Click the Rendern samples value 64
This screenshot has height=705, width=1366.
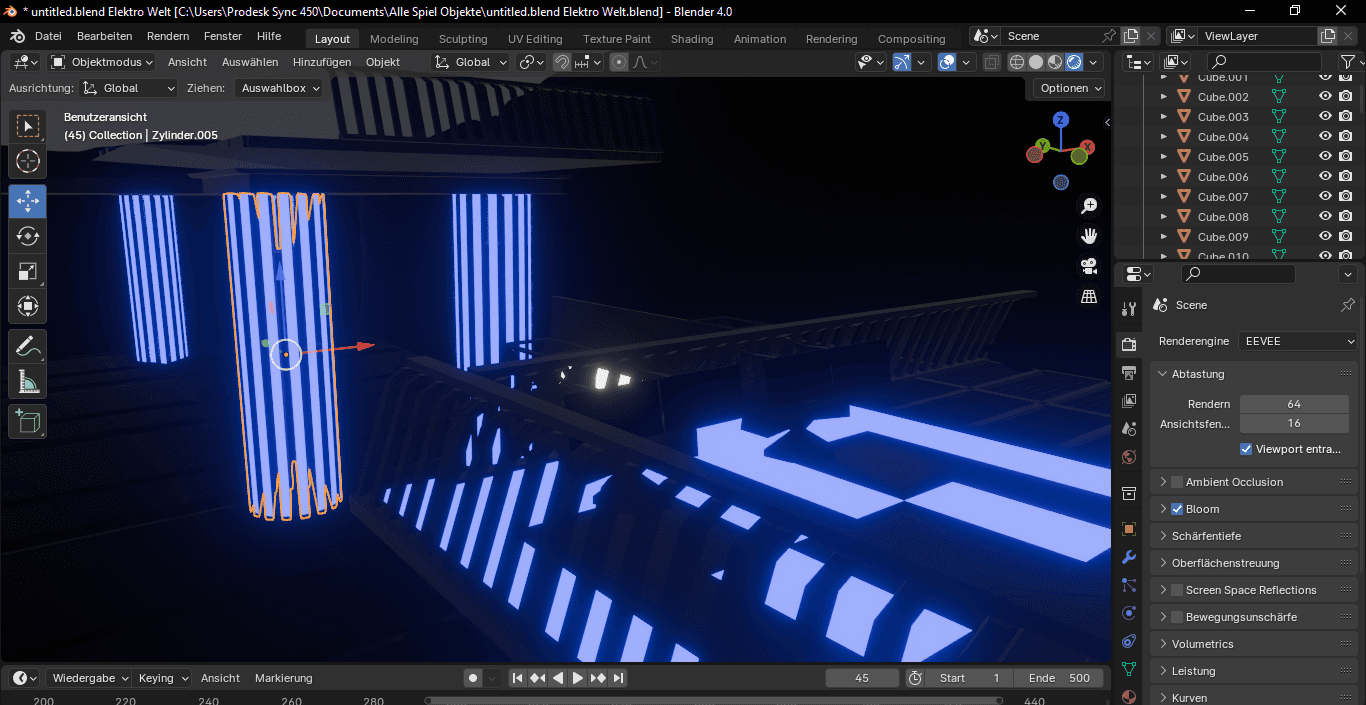(1294, 404)
